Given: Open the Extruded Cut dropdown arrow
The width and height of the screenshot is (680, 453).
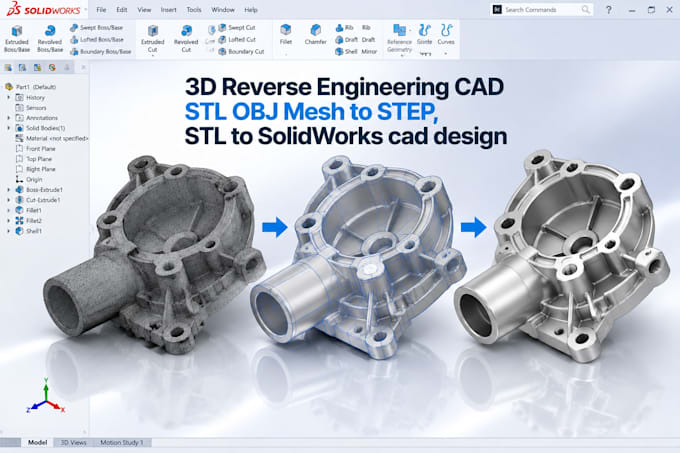Looking at the screenshot, I should pos(153,55).
